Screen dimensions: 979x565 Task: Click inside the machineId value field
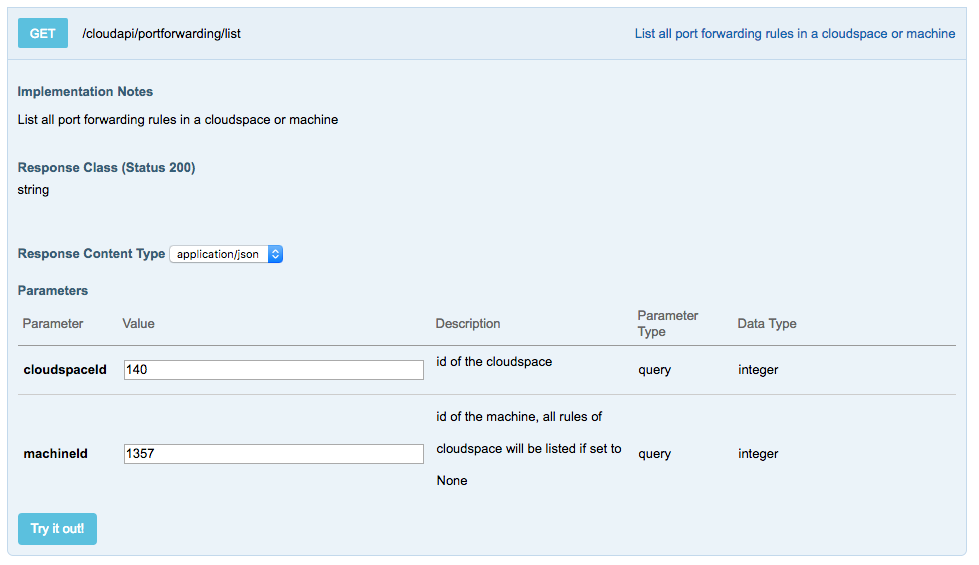click(x=273, y=454)
